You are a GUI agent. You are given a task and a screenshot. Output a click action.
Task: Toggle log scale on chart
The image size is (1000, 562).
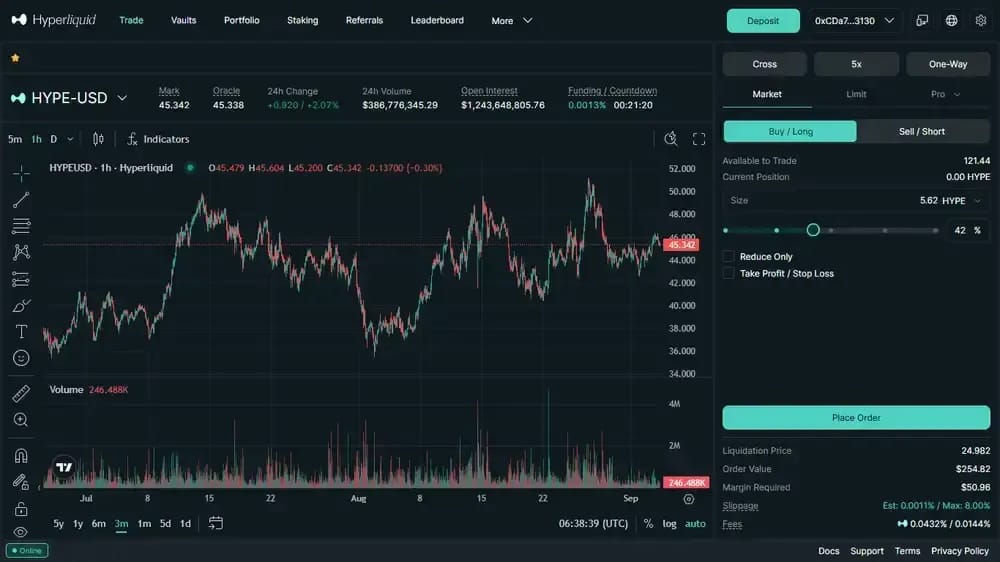click(669, 523)
